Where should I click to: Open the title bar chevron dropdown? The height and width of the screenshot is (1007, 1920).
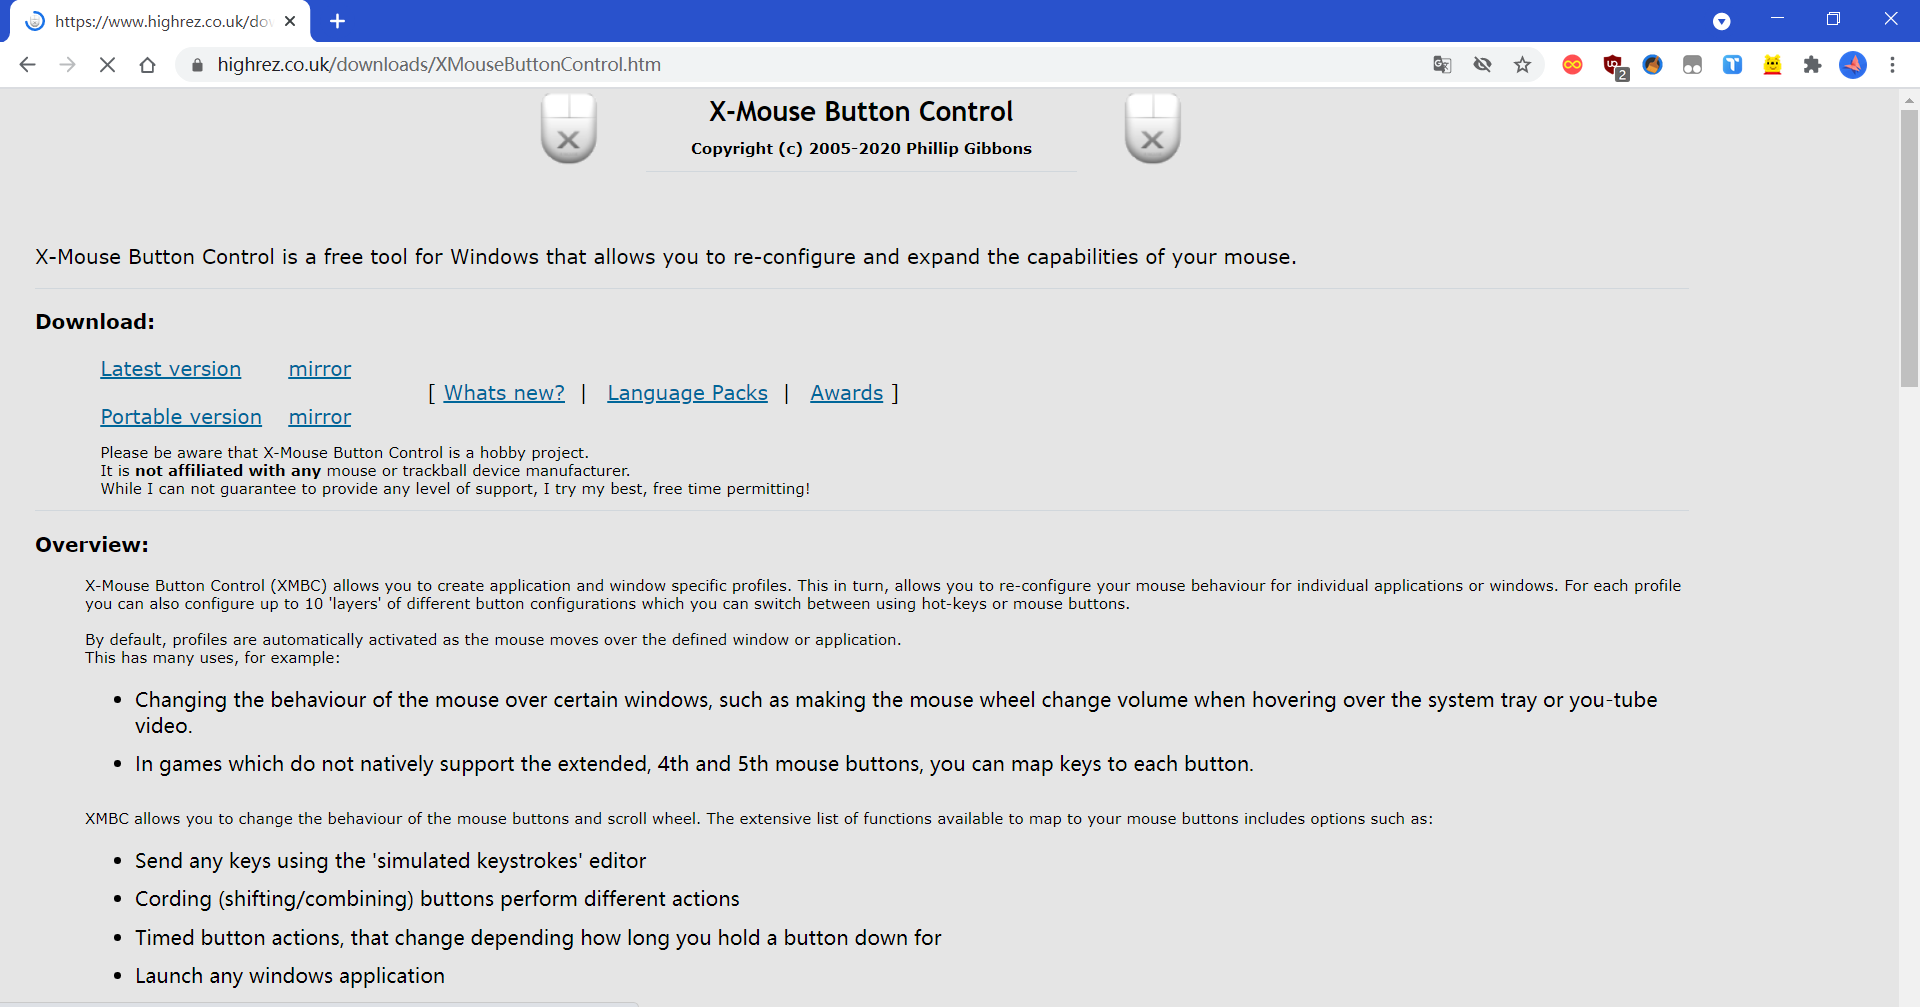[x=1723, y=21]
